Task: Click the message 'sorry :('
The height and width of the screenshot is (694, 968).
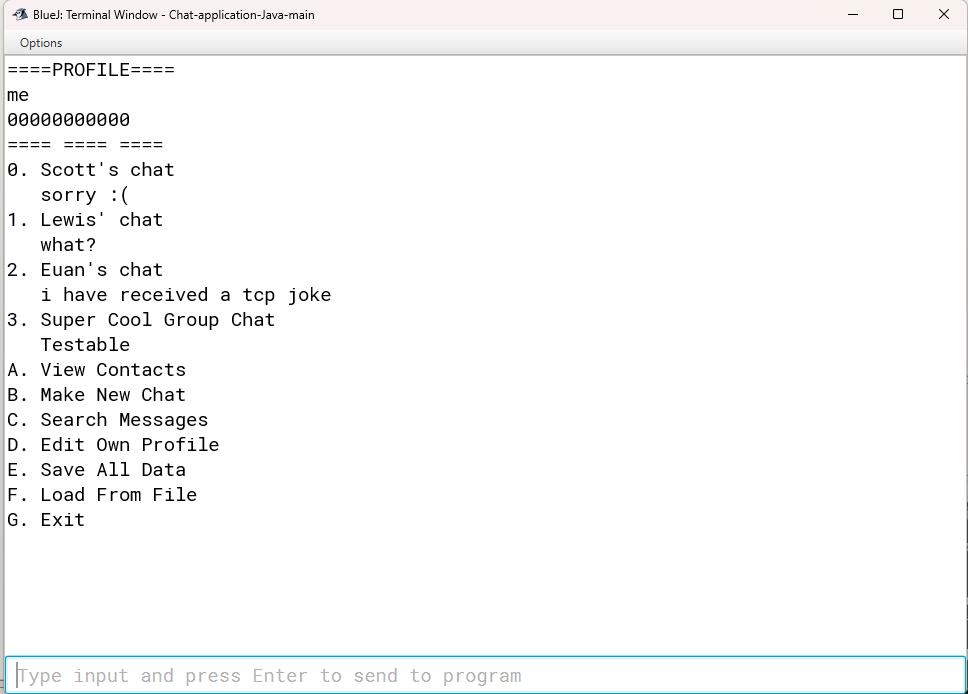Action: (x=85, y=195)
